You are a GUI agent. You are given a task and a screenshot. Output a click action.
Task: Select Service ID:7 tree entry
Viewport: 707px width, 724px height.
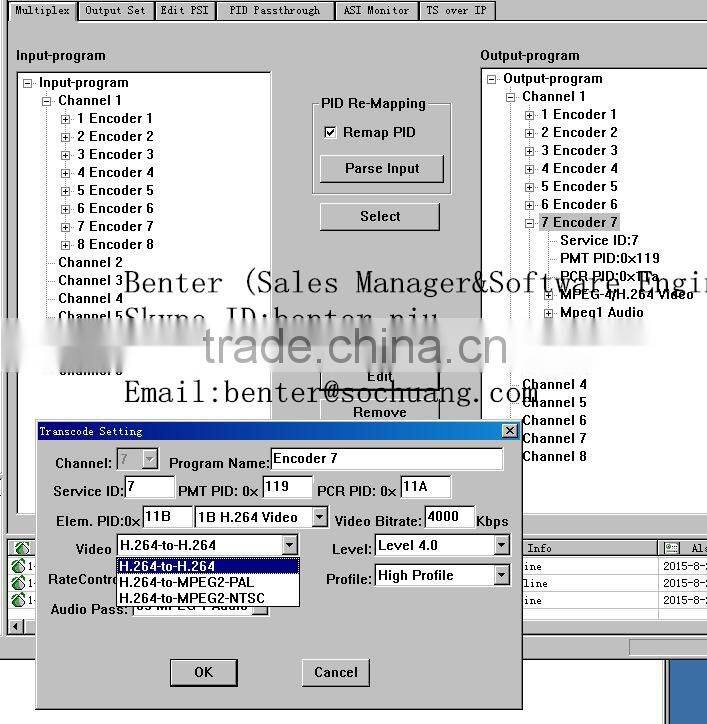599,240
